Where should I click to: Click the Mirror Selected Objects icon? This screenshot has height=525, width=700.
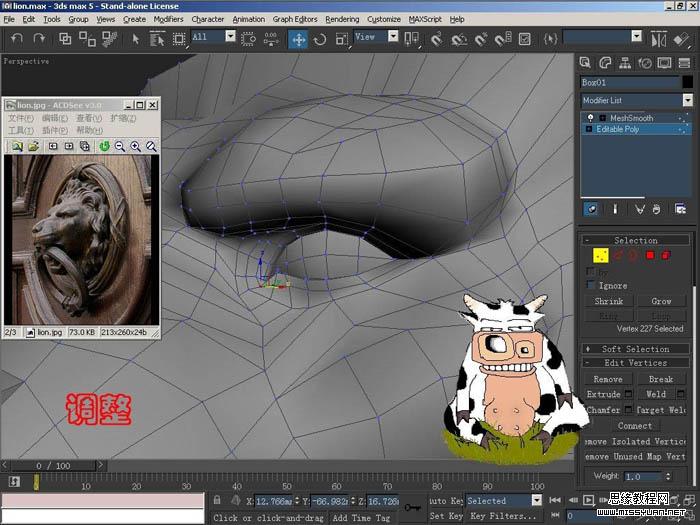(658, 39)
